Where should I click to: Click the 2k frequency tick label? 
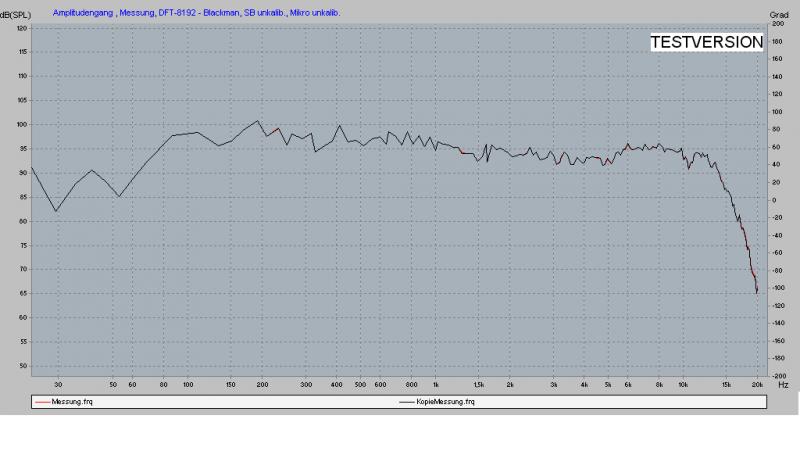510,385
